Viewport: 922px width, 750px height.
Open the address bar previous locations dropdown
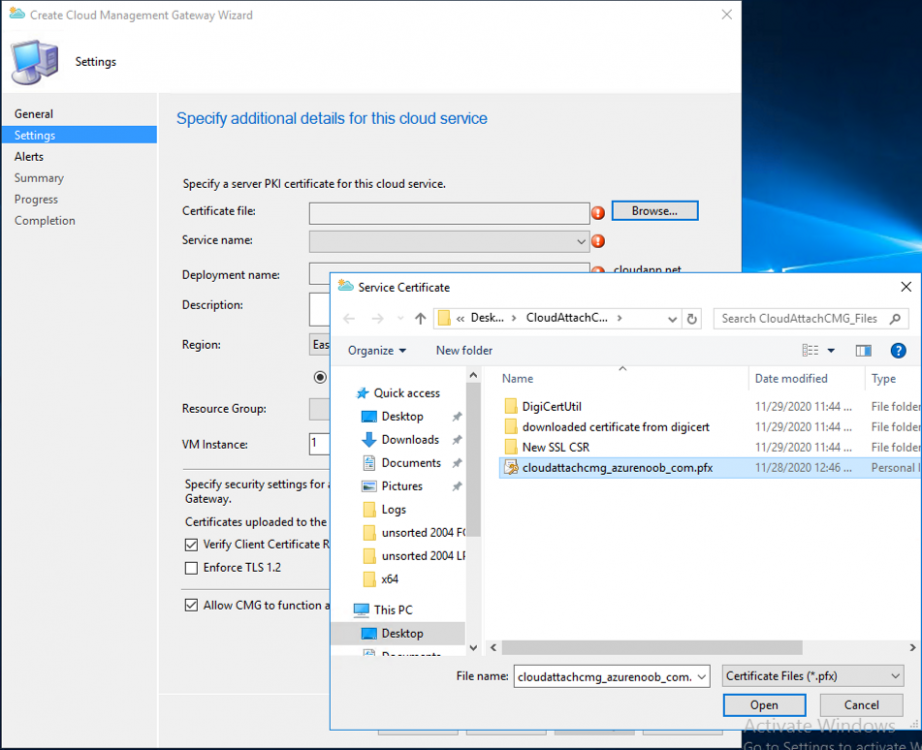(x=672, y=319)
